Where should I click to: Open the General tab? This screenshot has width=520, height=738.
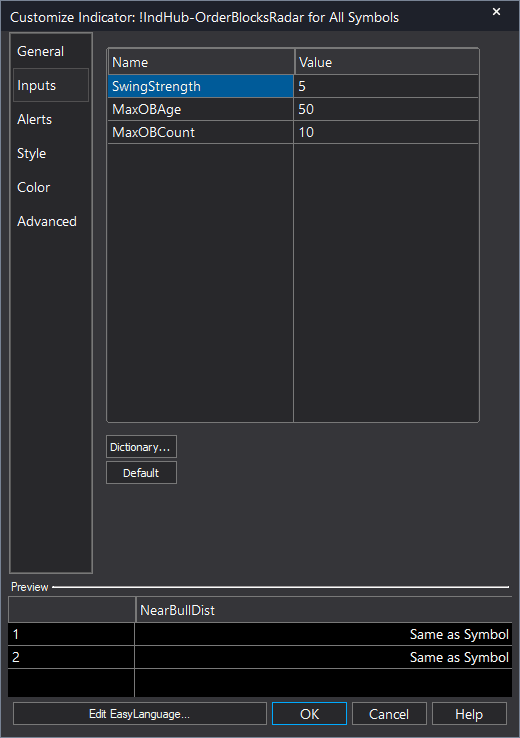(51, 51)
